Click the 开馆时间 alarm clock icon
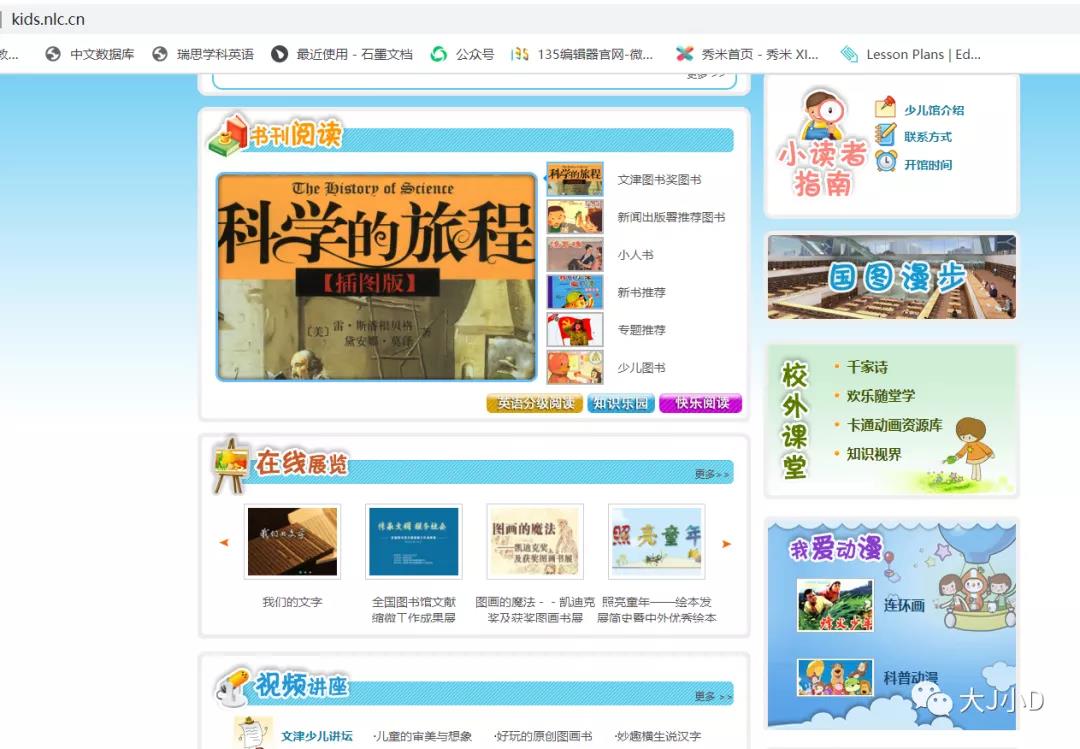The image size is (1080, 749). point(885,162)
